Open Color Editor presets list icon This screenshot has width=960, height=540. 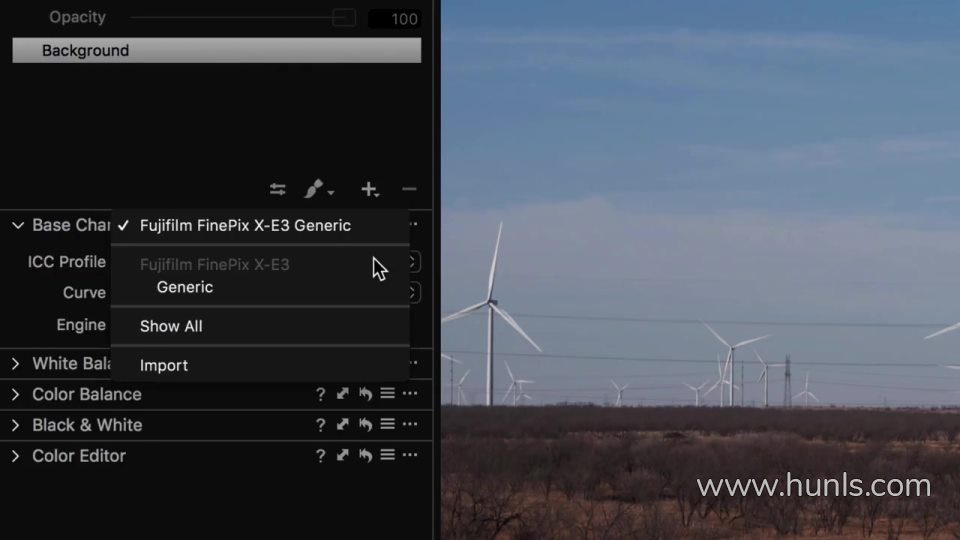pos(388,454)
